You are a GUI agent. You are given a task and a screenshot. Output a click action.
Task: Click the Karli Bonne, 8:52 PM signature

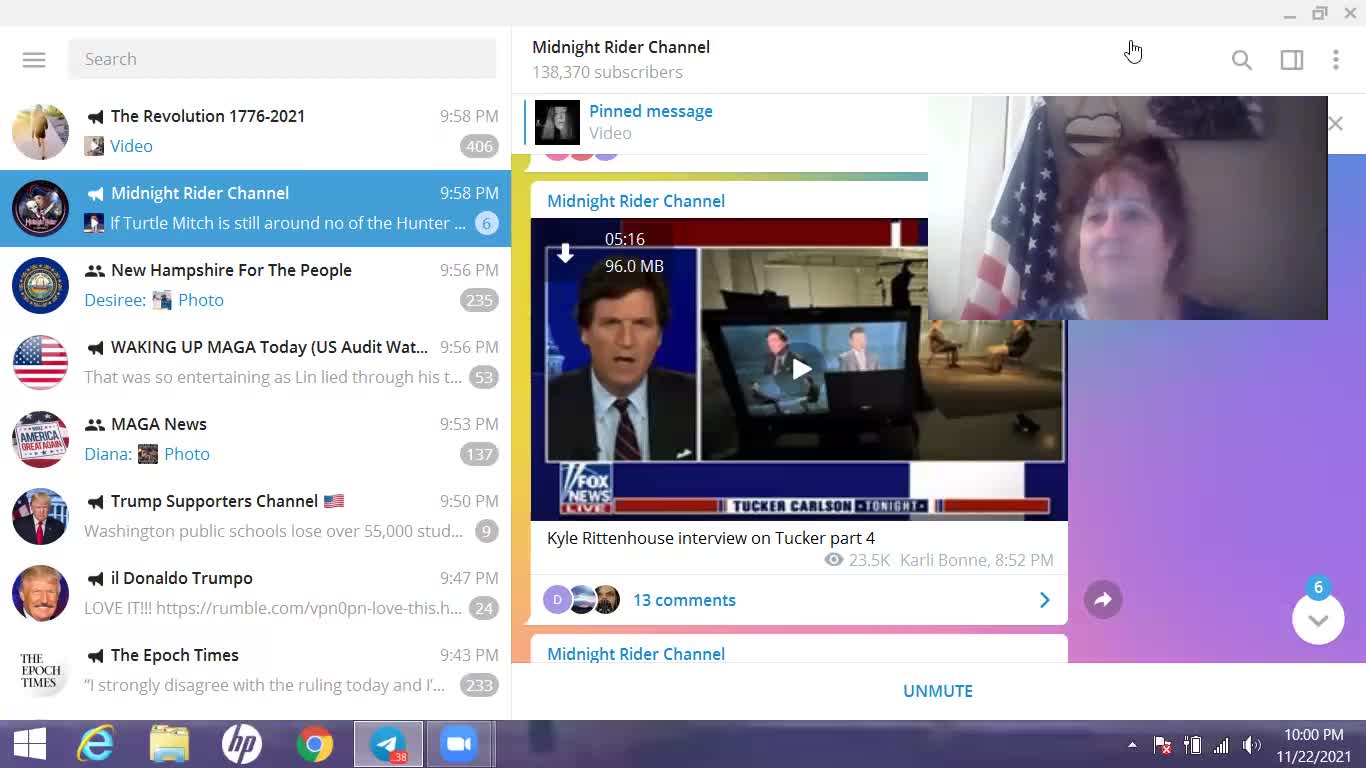coord(976,560)
